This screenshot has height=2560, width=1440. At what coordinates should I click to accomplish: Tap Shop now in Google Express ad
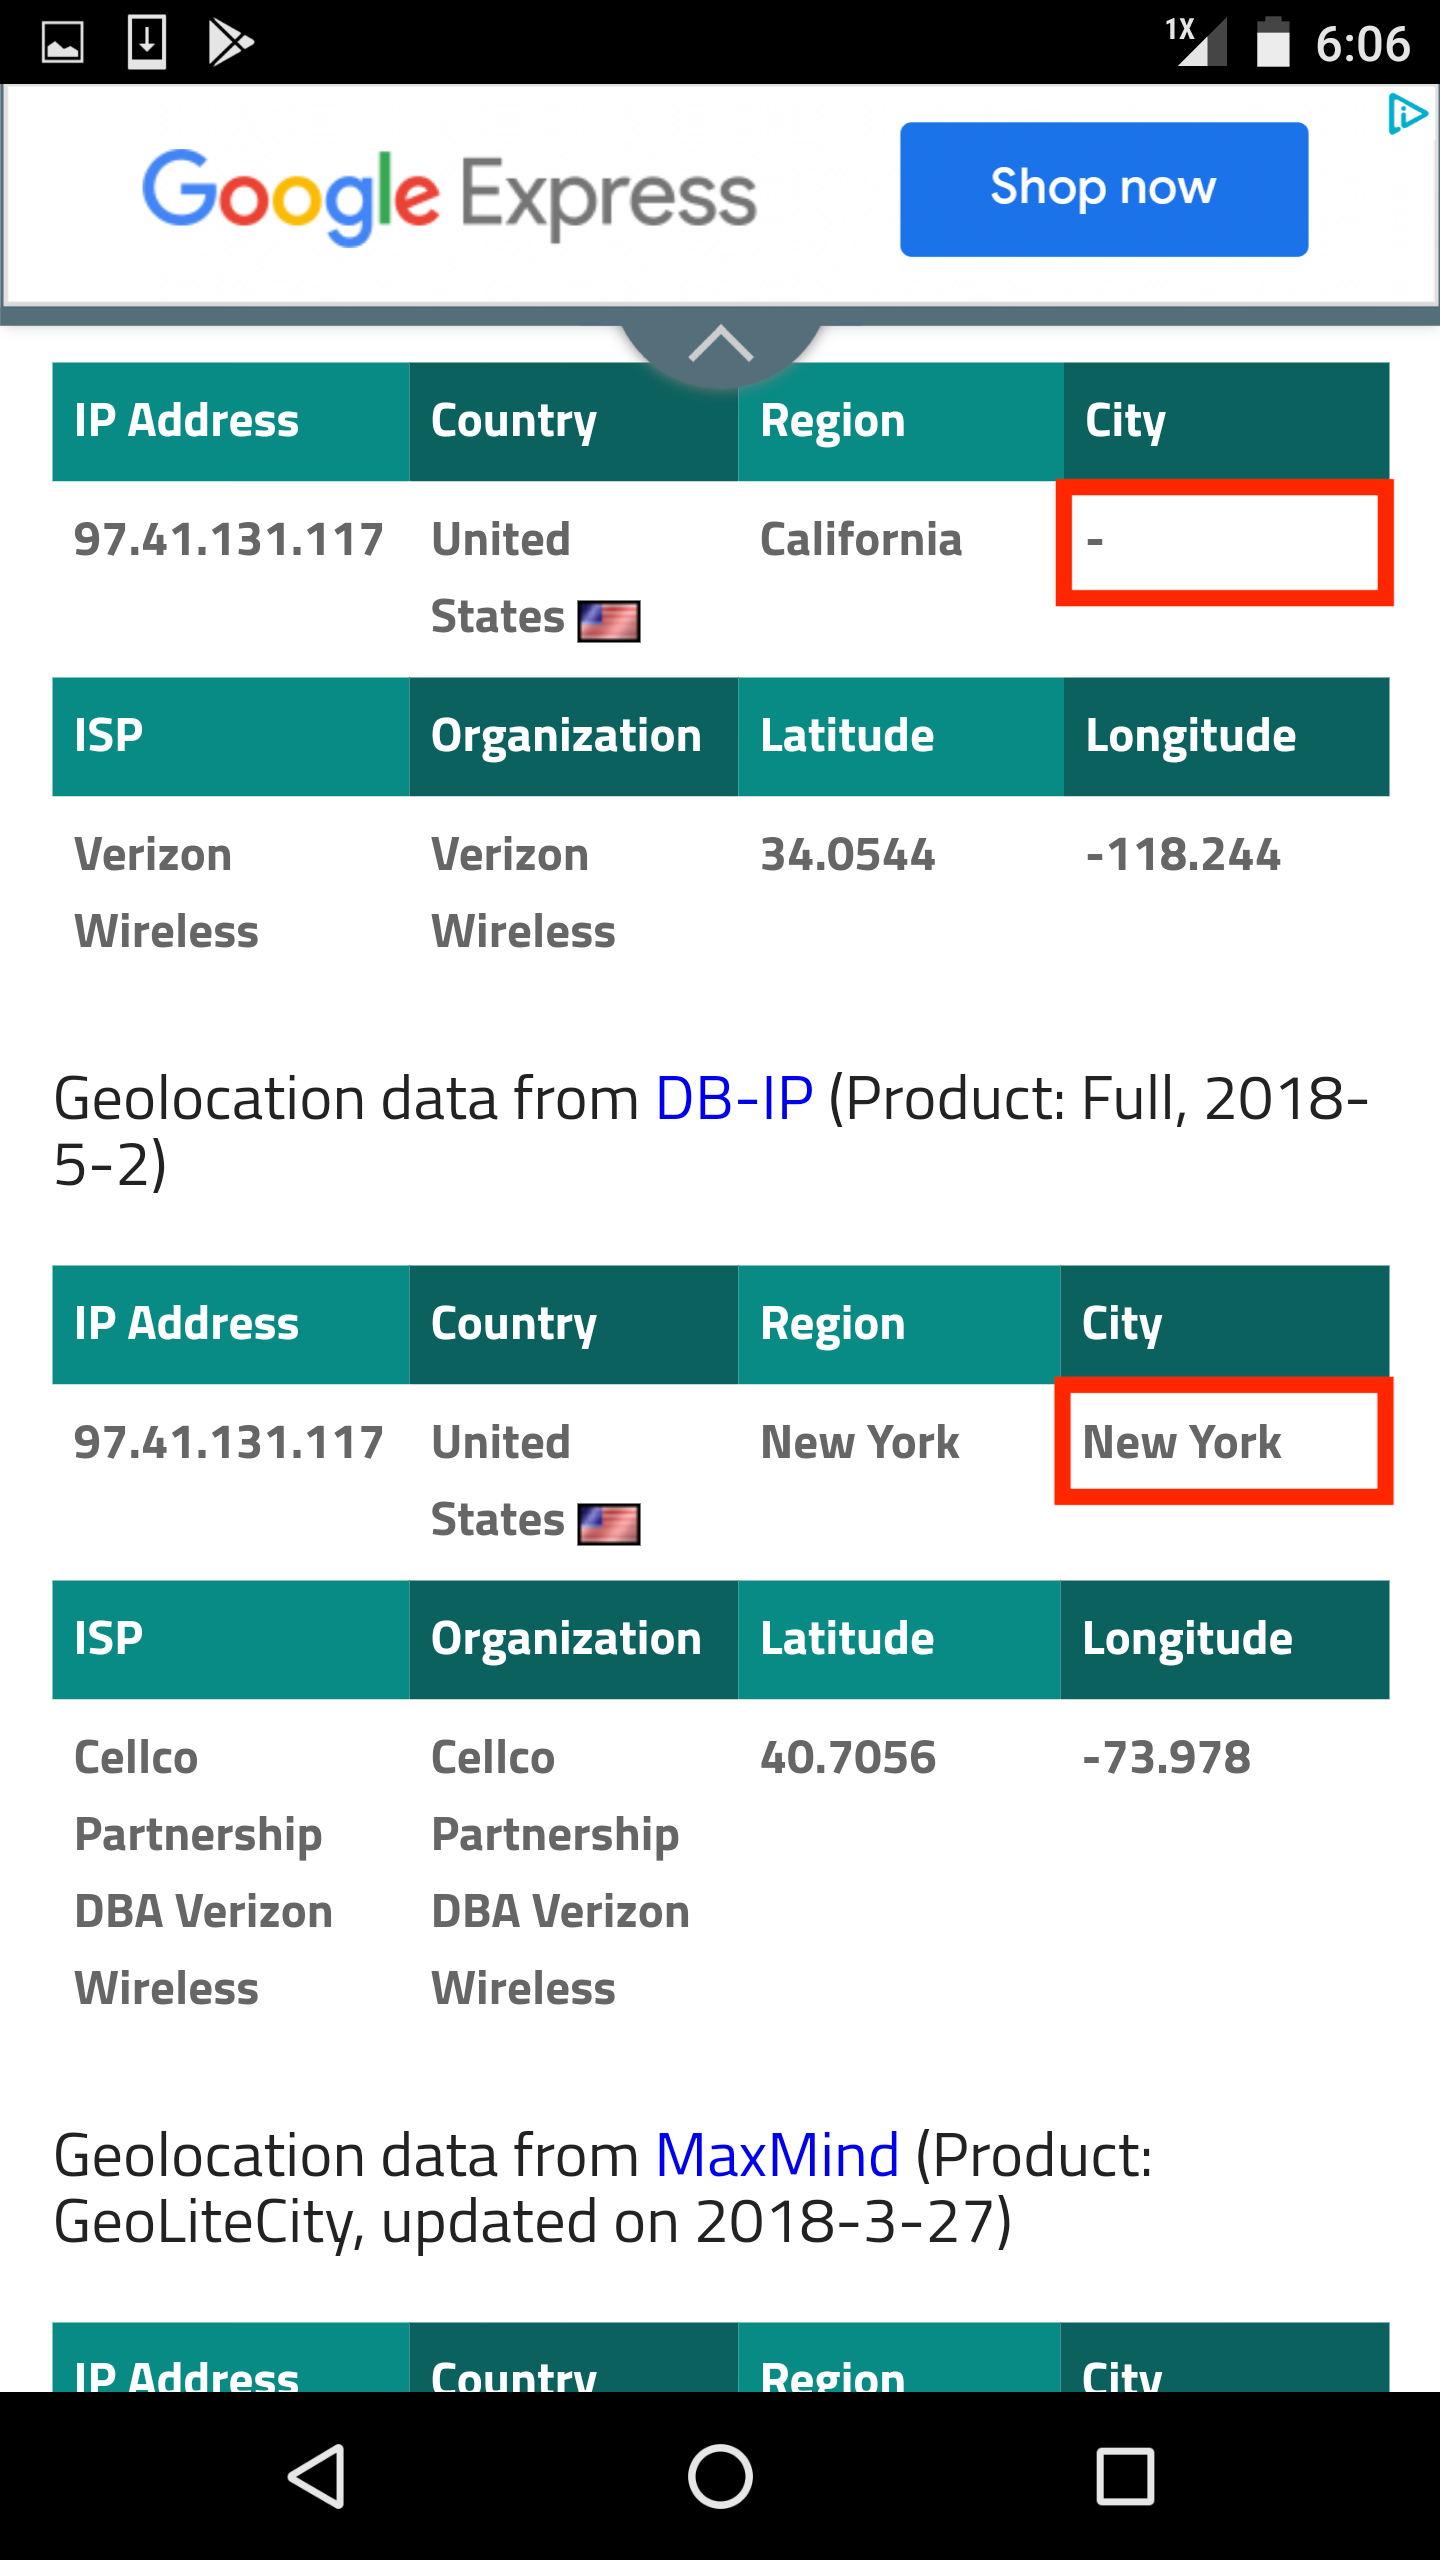(1104, 189)
